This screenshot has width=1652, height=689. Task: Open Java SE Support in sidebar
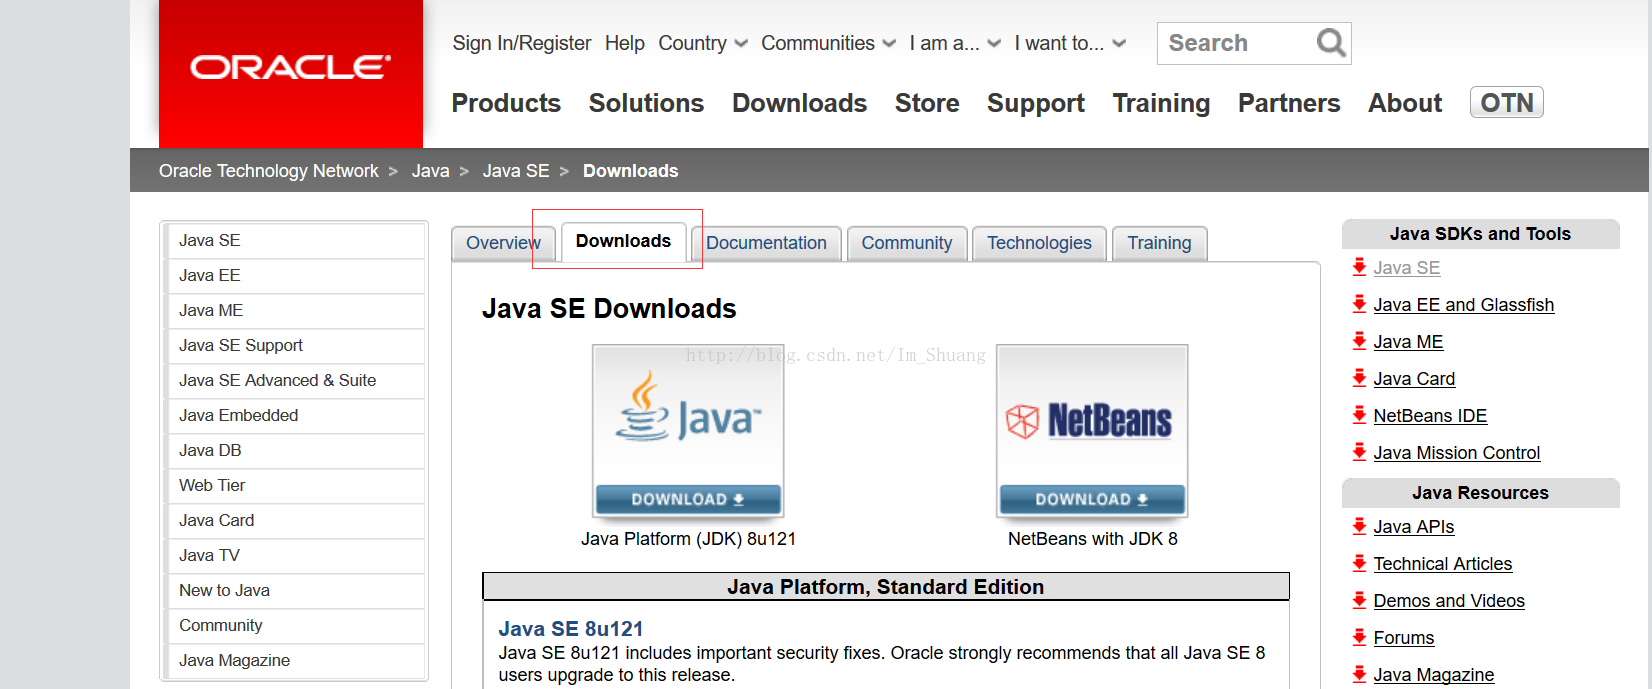[295, 346]
